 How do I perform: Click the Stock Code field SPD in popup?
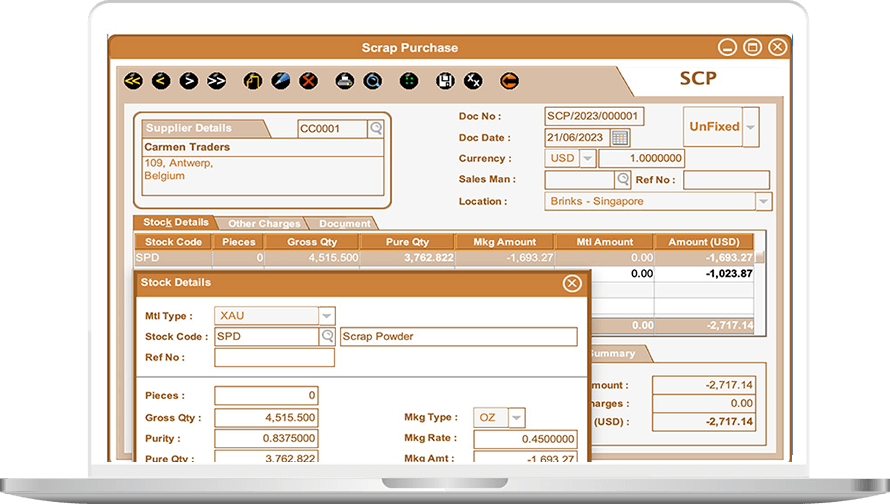click(x=267, y=337)
